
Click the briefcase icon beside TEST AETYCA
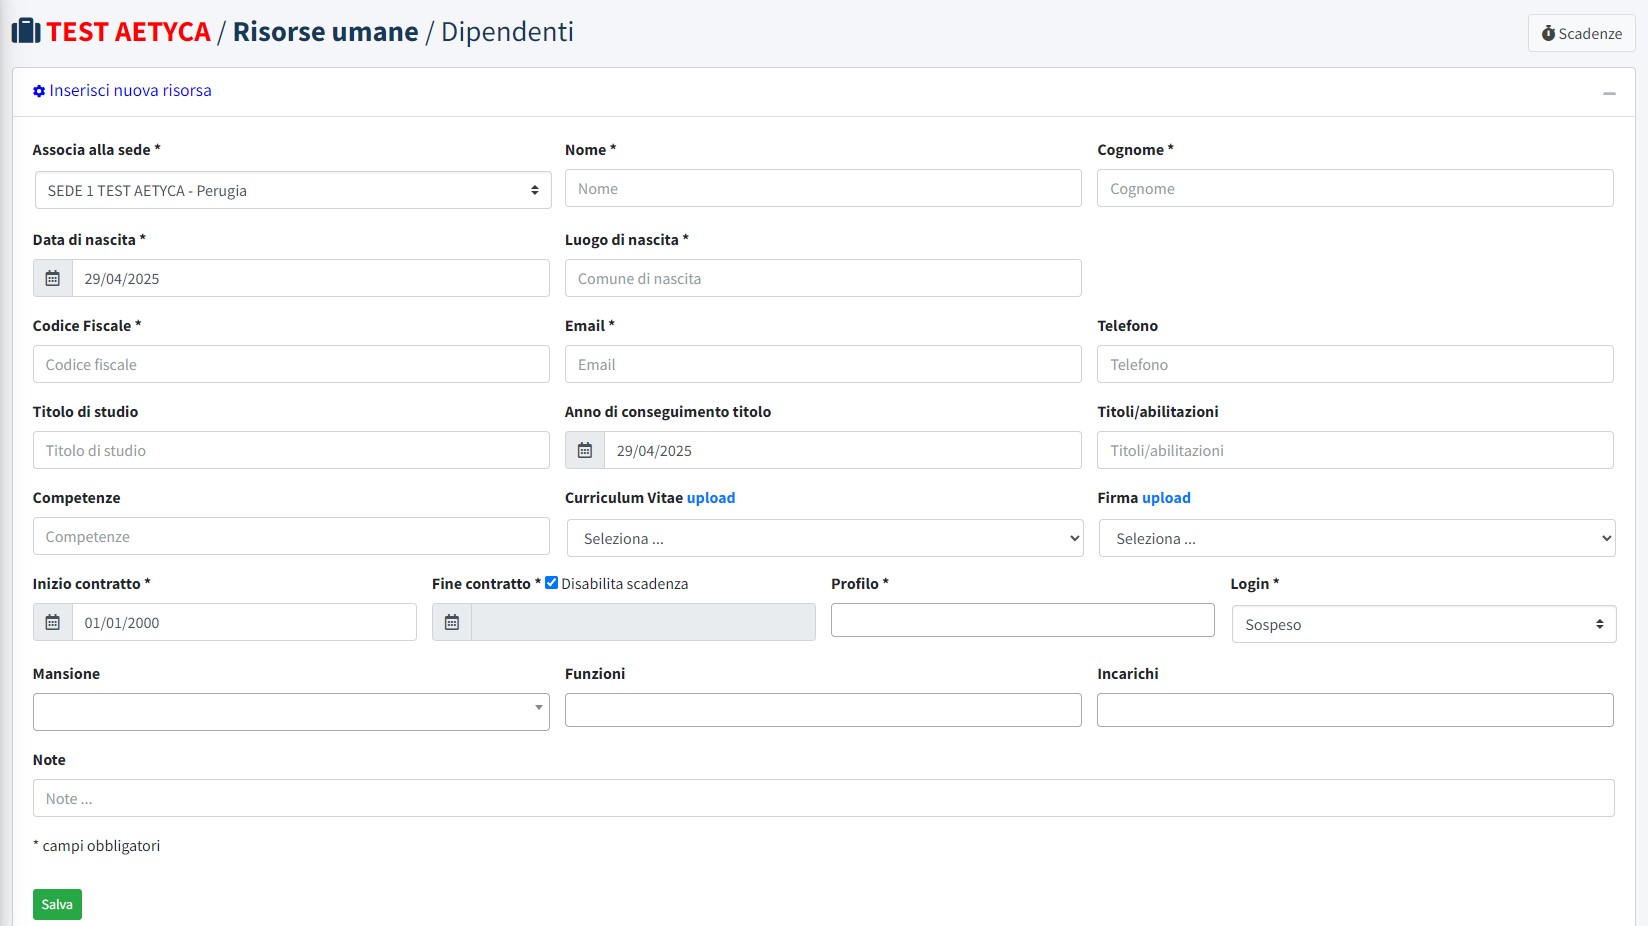point(26,32)
